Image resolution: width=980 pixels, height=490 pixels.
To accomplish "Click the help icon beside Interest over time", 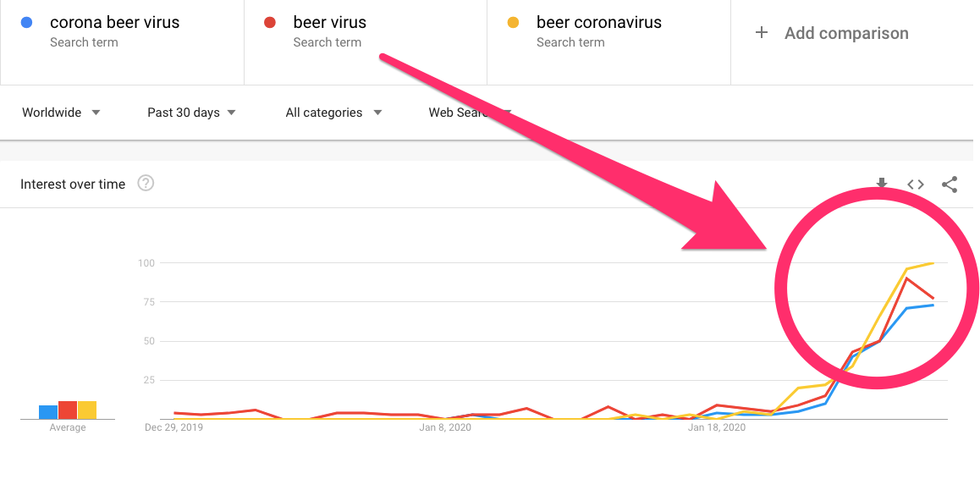I will click(146, 183).
